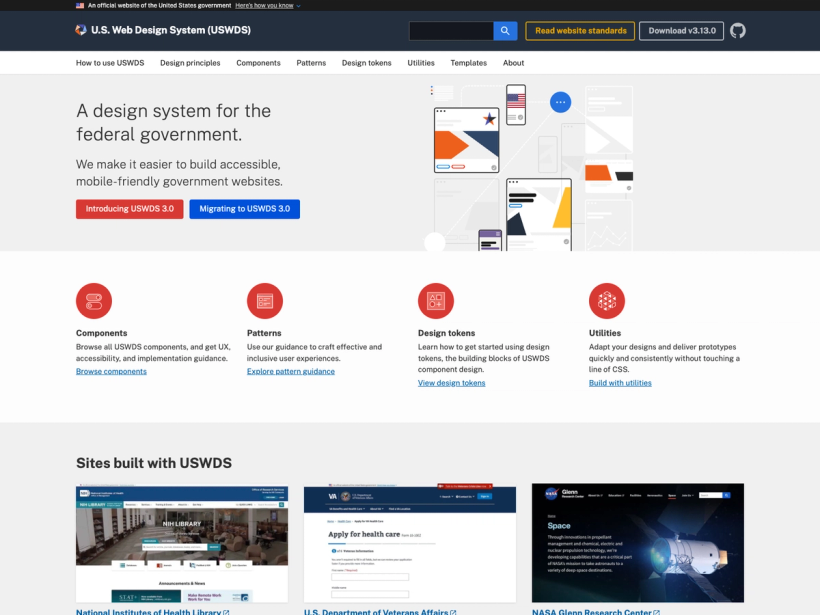Click the Utilities section heading text

click(605, 333)
